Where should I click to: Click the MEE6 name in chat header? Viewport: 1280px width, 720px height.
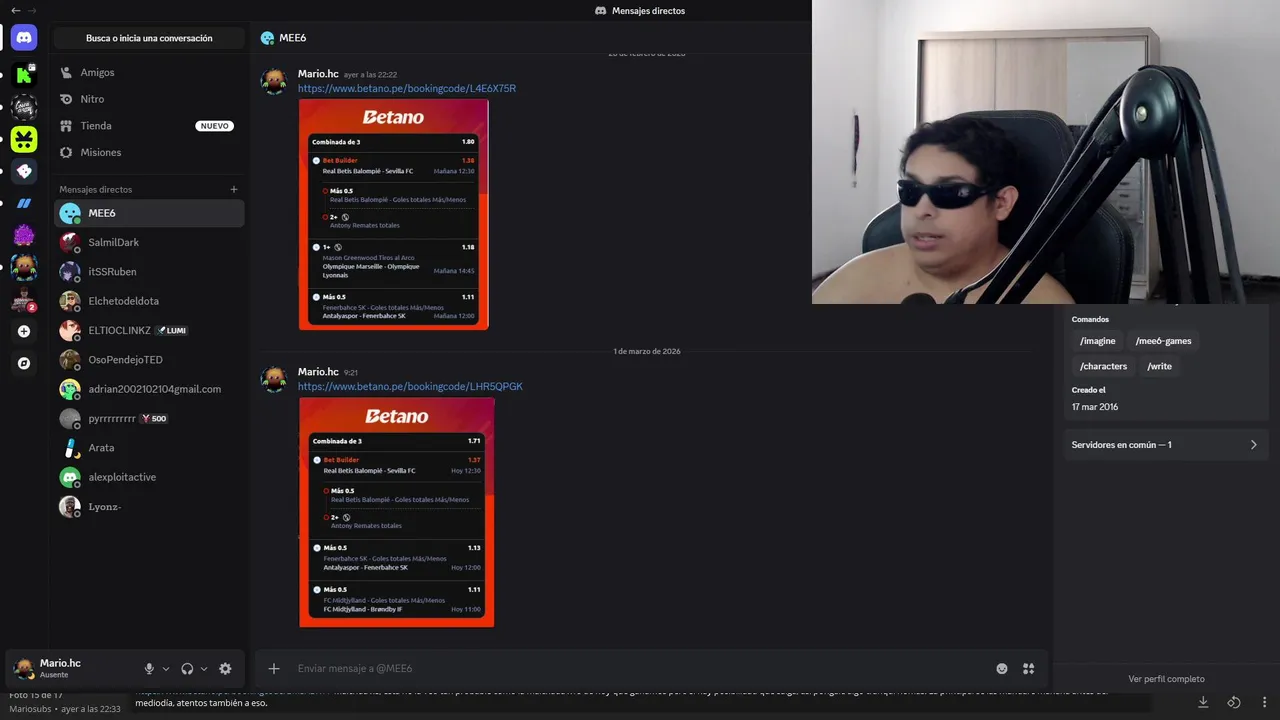[293, 38]
